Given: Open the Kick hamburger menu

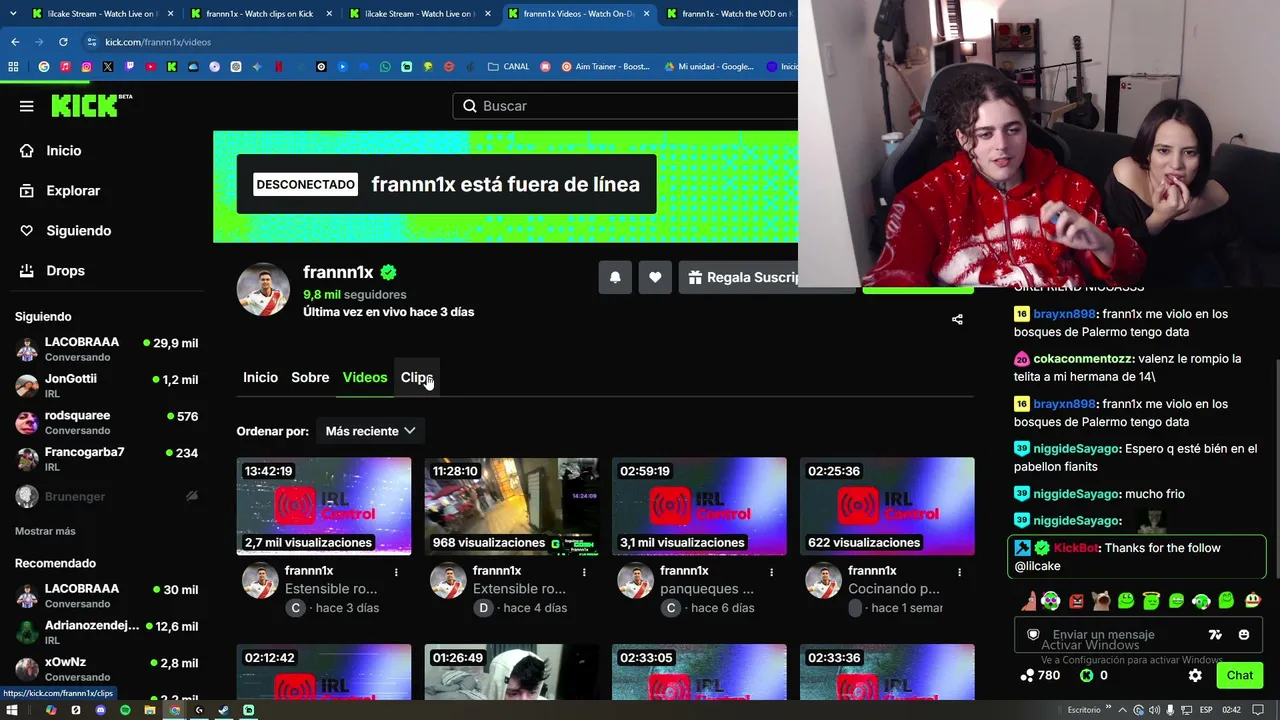Looking at the screenshot, I should [x=27, y=106].
